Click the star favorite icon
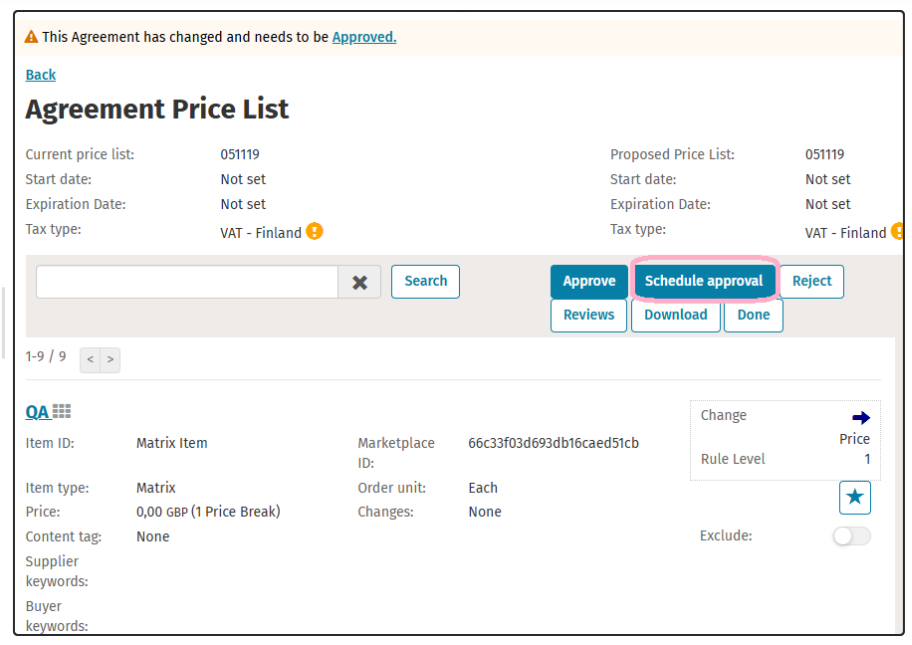The image size is (912, 645). [x=855, y=497]
